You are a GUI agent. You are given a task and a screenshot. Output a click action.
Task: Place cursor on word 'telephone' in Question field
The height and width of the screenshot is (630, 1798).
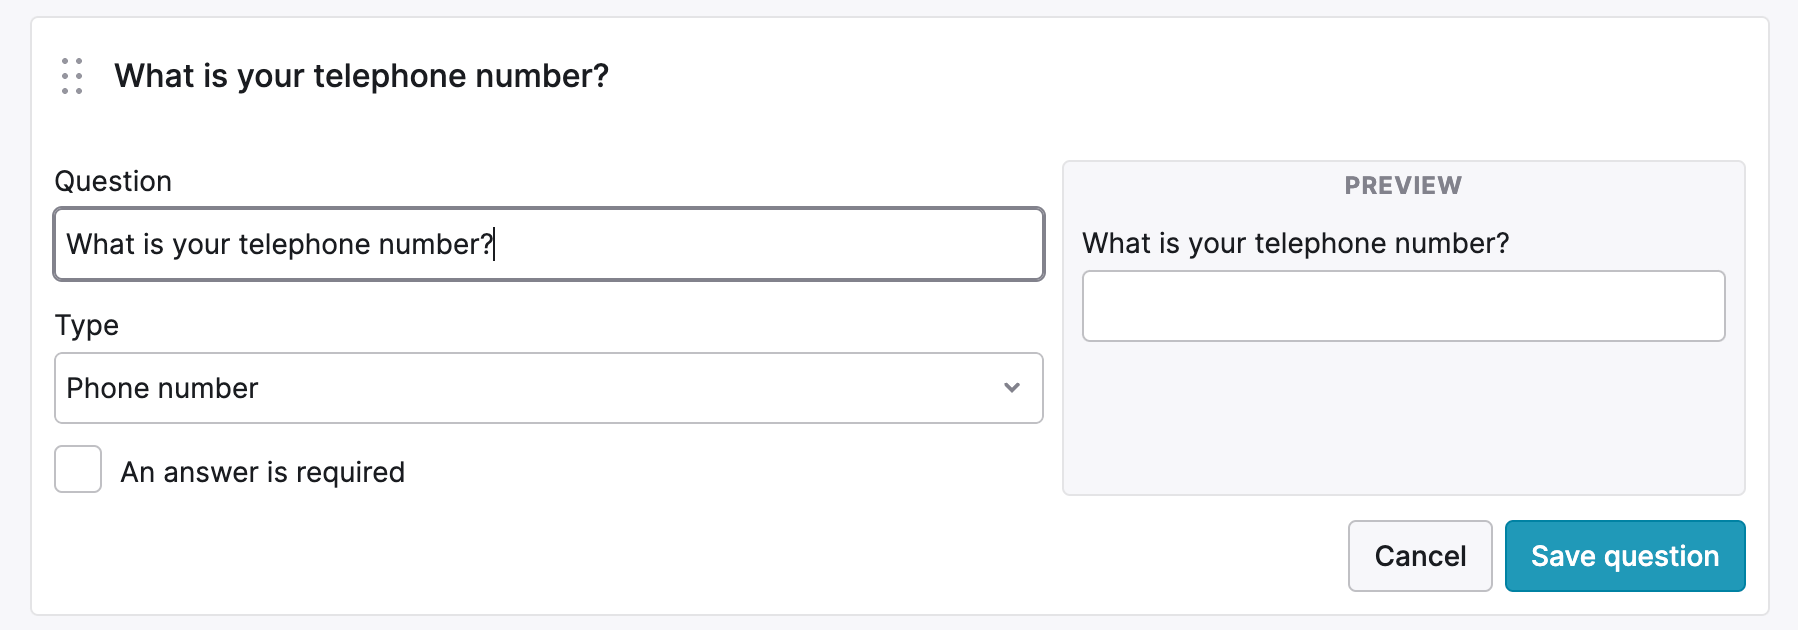point(304,244)
